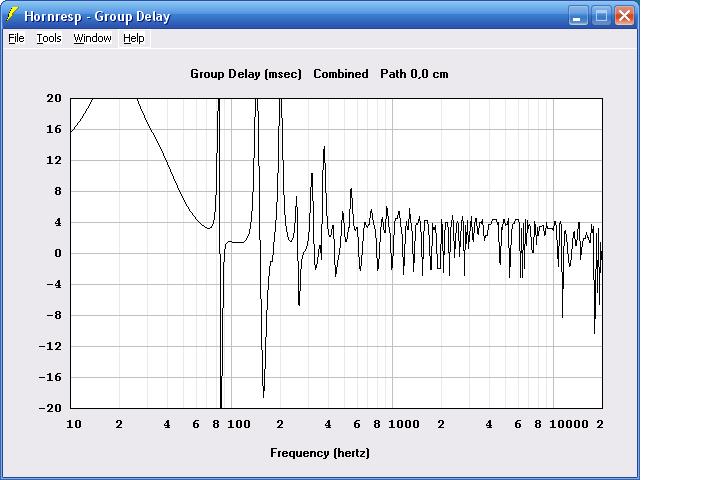The height and width of the screenshot is (480, 705).
Task: Open the Tools menu
Action: pos(49,38)
